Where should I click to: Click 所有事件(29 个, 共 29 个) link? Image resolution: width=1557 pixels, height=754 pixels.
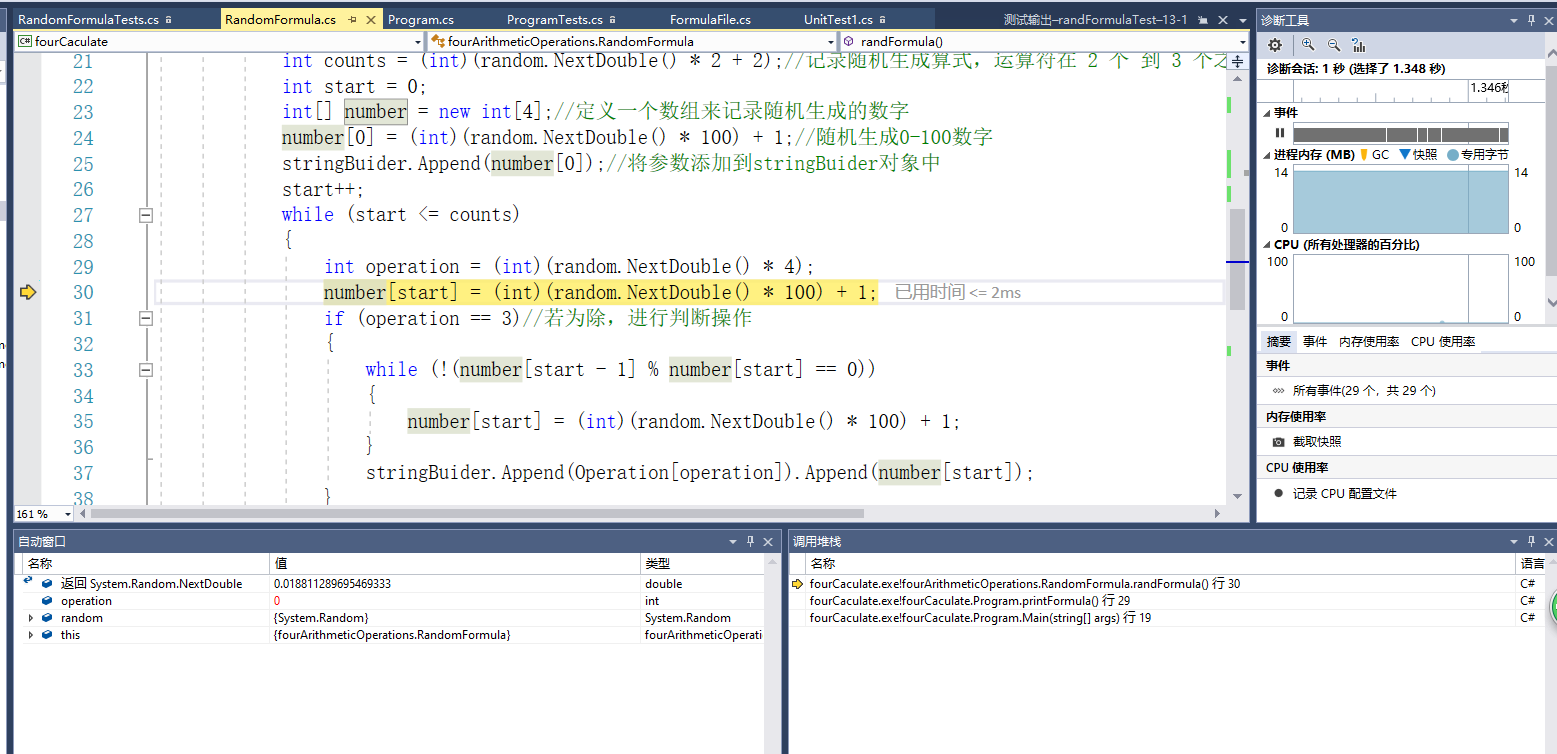[1364, 390]
